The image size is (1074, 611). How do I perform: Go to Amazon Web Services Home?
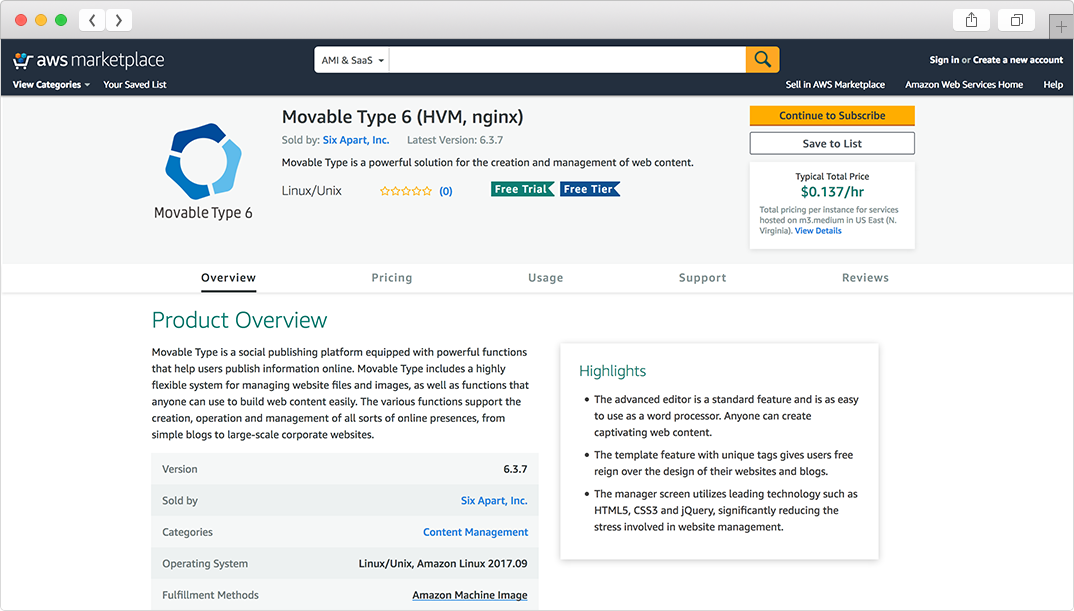pos(964,85)
